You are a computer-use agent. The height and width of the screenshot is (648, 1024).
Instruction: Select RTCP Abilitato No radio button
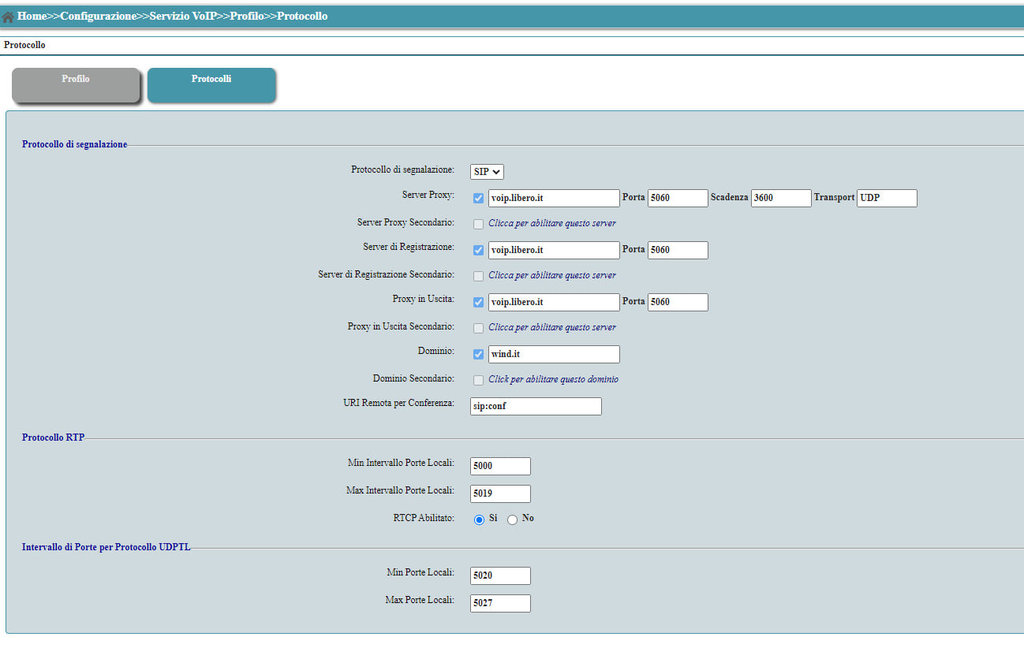pyautogui.click(x=512, y=520)
